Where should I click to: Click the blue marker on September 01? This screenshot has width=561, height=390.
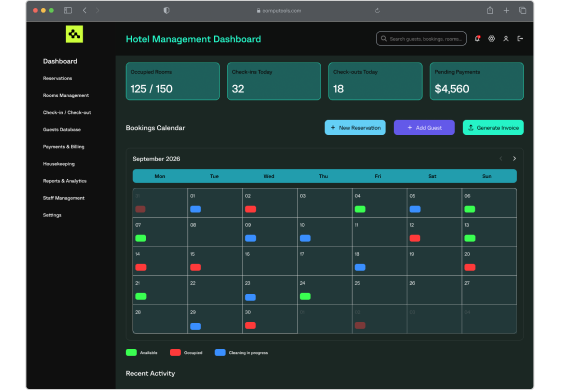coord(195,209)
